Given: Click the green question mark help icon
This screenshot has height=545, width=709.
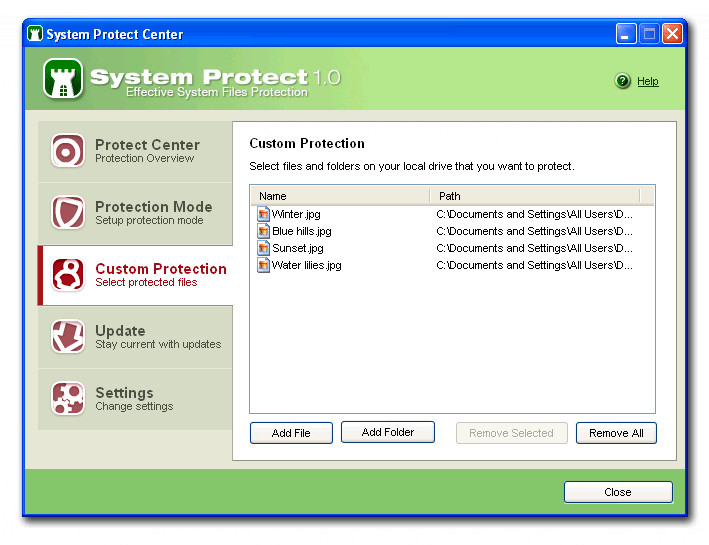Looking at the screenshot, I should 623,81.
